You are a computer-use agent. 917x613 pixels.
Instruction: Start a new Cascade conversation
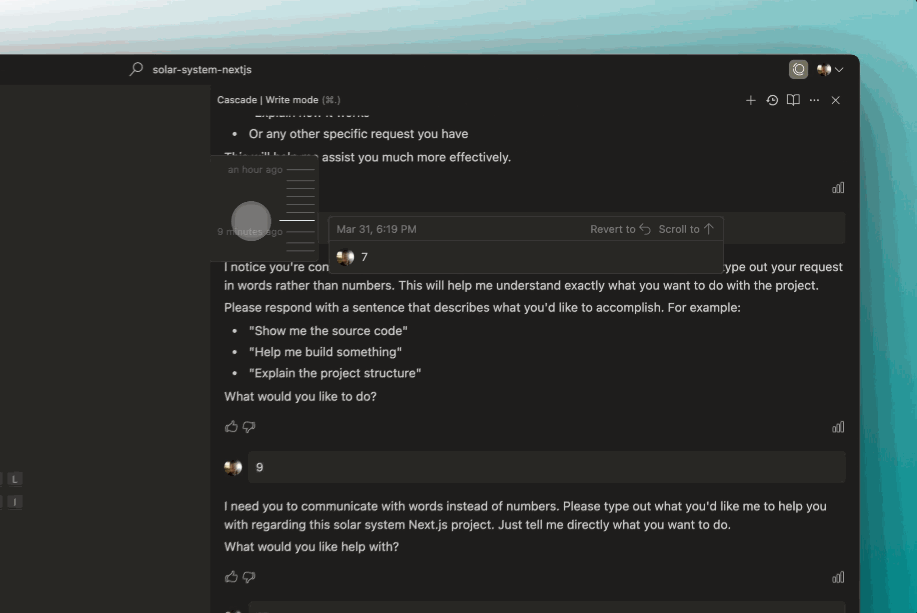click(751, 100)
